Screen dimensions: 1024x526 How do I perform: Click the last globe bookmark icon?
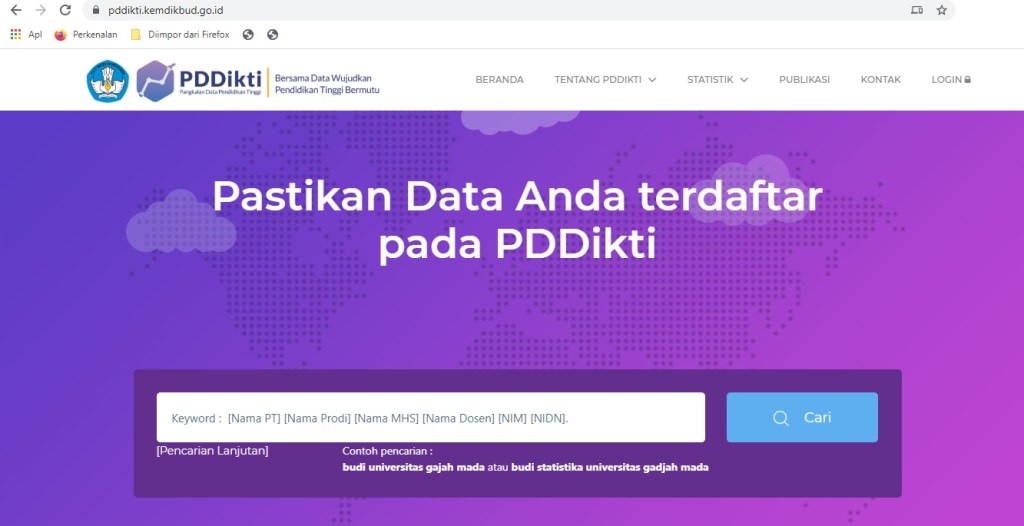(272, 34)
